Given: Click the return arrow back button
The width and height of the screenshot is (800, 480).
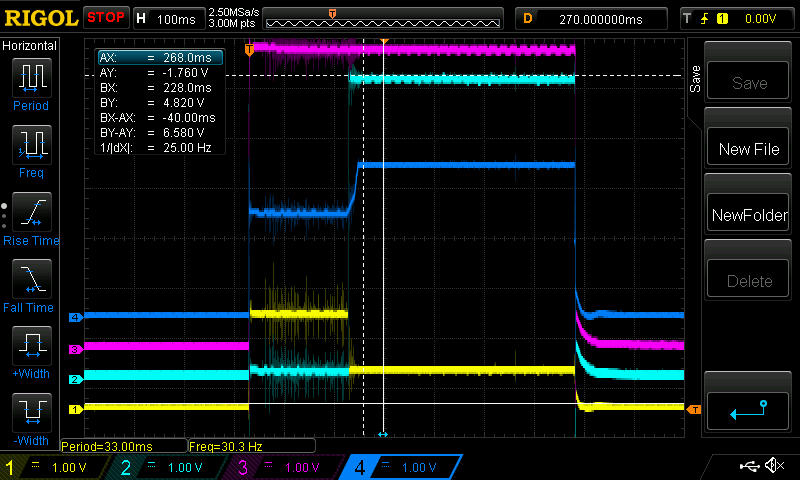Looking at the screenshot, I should [x=749, y=408].
